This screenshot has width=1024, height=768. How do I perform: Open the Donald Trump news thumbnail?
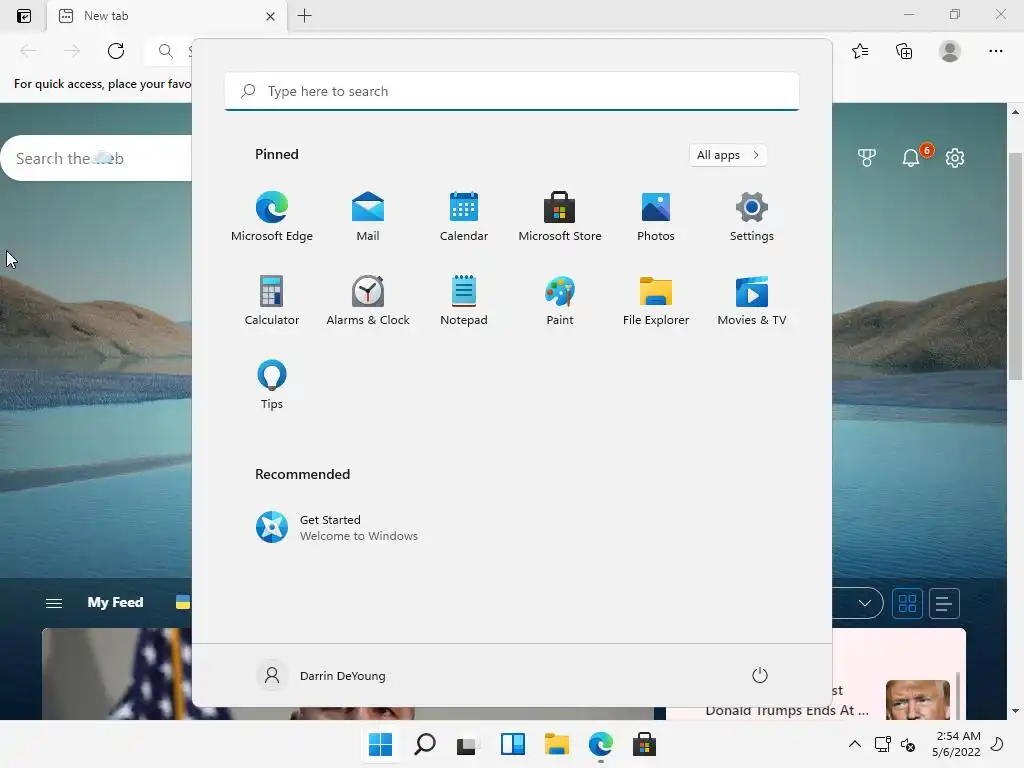point(918,699)
